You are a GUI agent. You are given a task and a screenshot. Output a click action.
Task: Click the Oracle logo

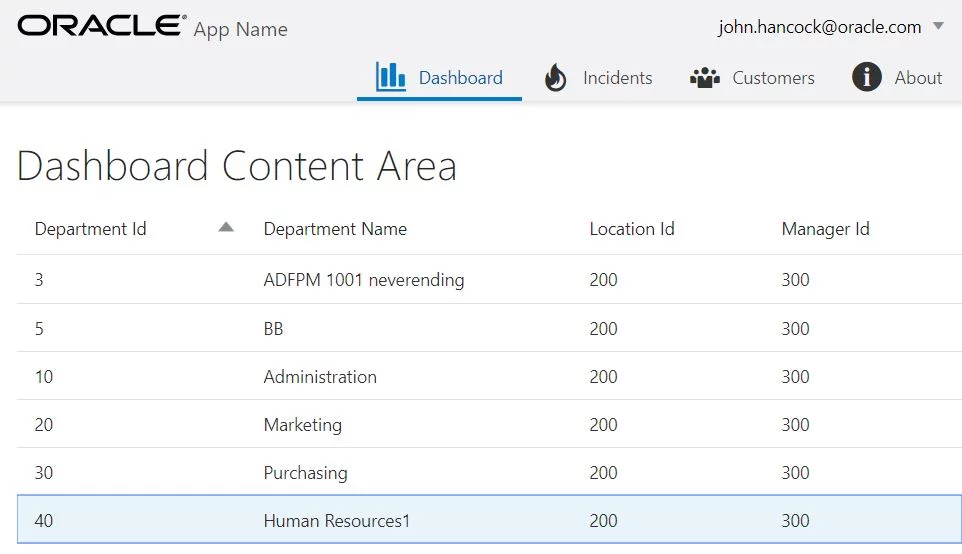point(102,26)
